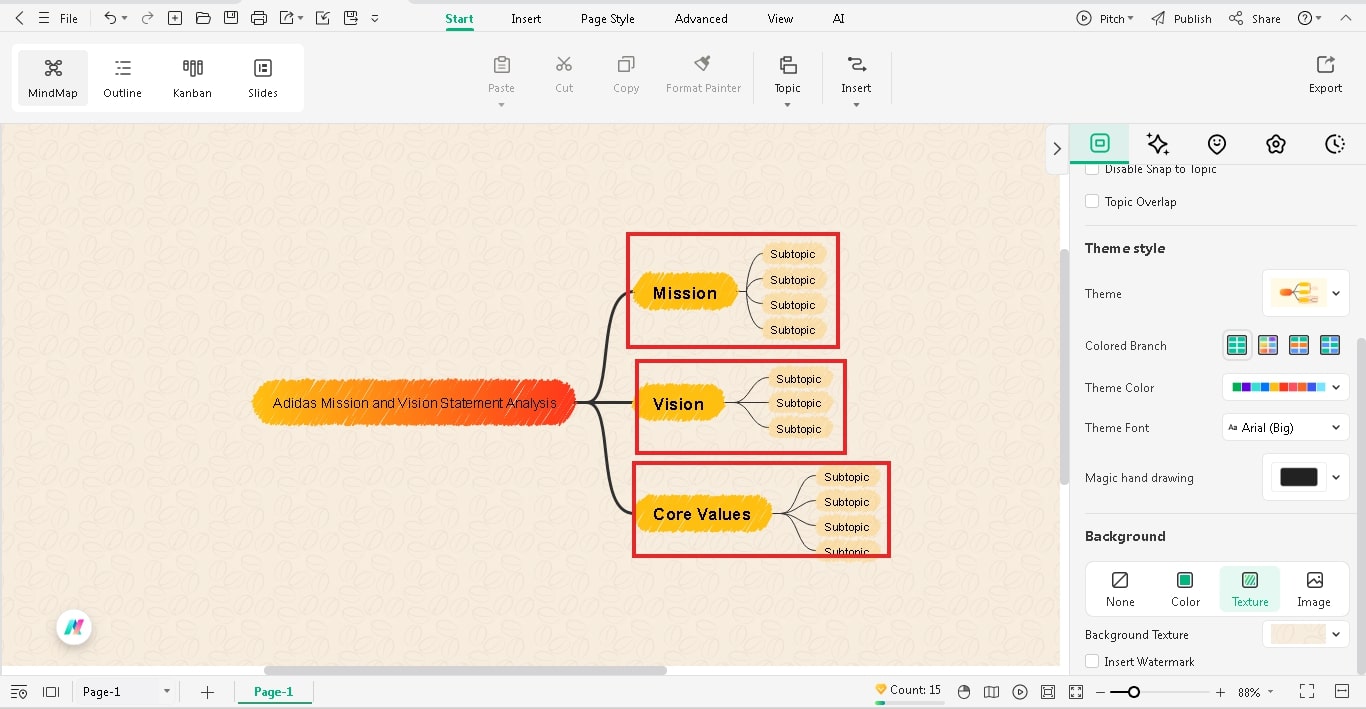
Task: Share the document
Action: (x=1255, y=19)
